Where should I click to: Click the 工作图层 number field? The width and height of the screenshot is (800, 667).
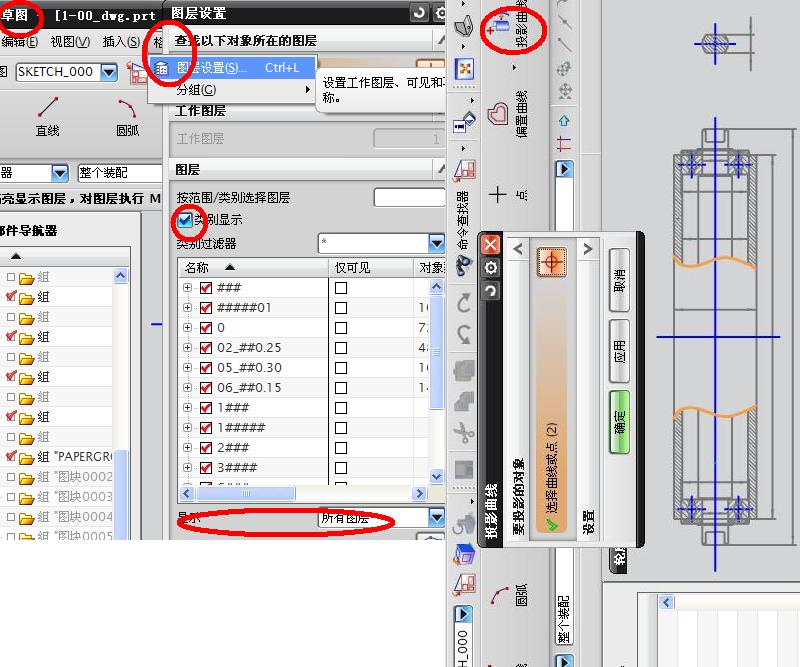(409, 139)
